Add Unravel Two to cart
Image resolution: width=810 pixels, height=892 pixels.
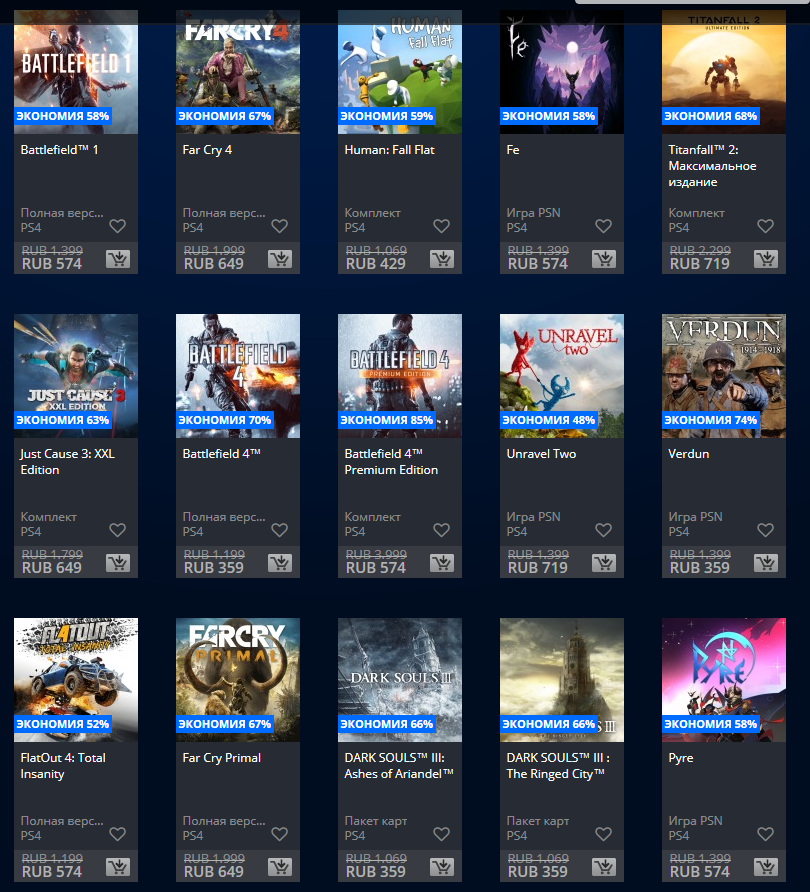(x=604, y=564)
